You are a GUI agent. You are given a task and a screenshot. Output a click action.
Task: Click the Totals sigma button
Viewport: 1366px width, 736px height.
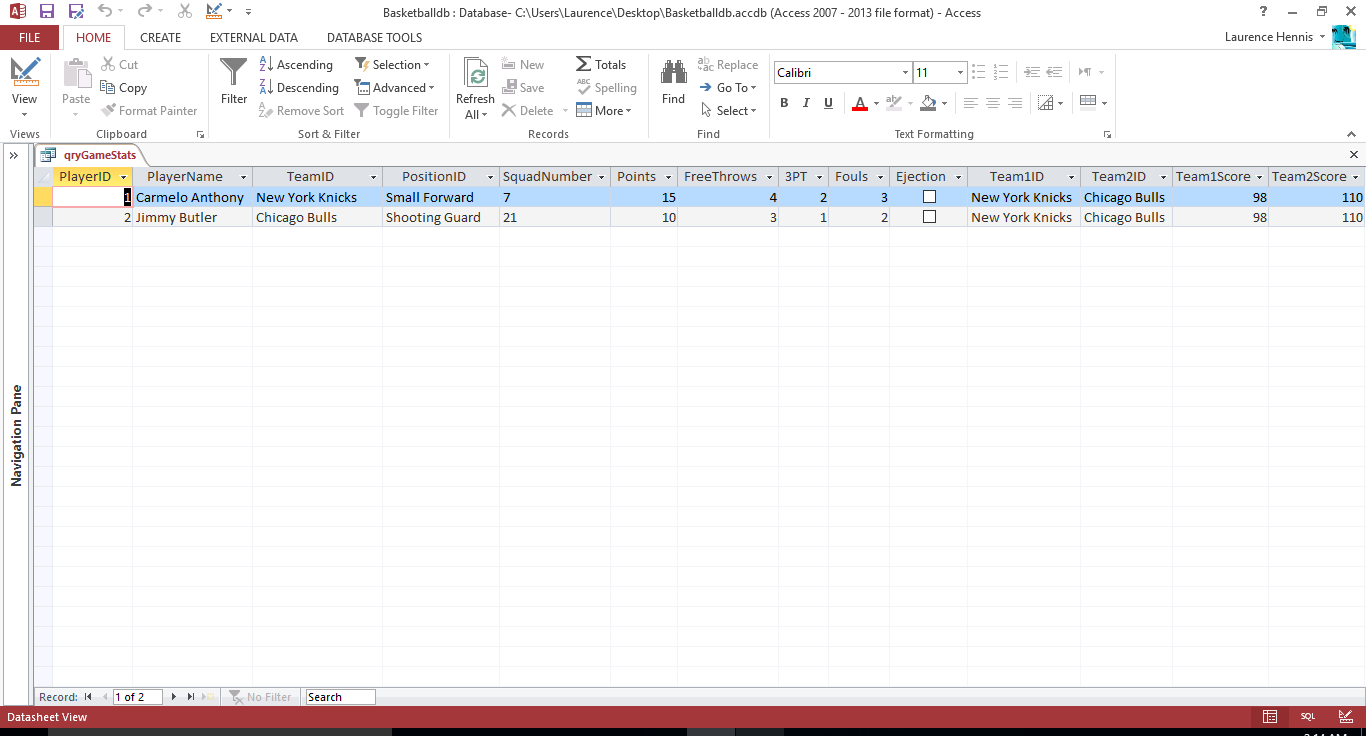point(601,65)
